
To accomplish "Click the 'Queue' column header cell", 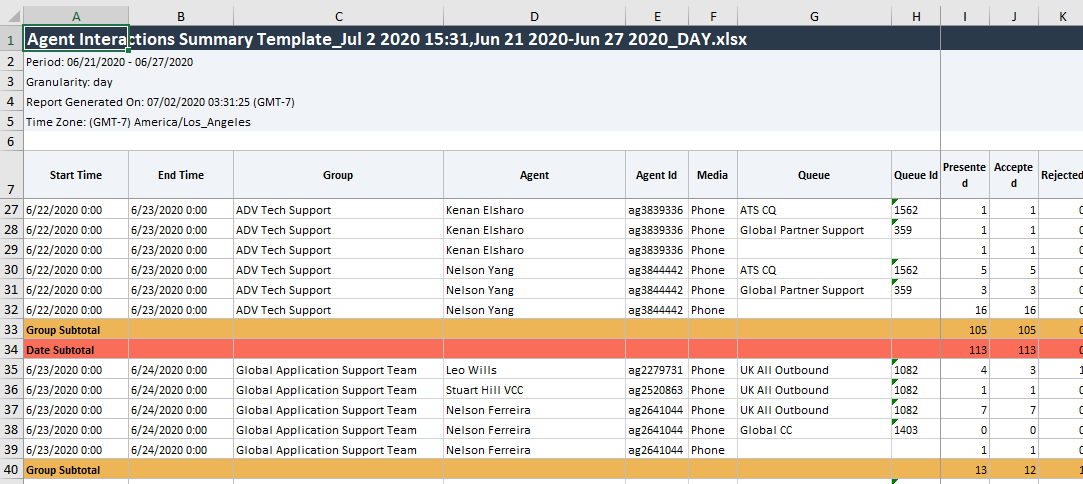I will [x=814, y=175].
